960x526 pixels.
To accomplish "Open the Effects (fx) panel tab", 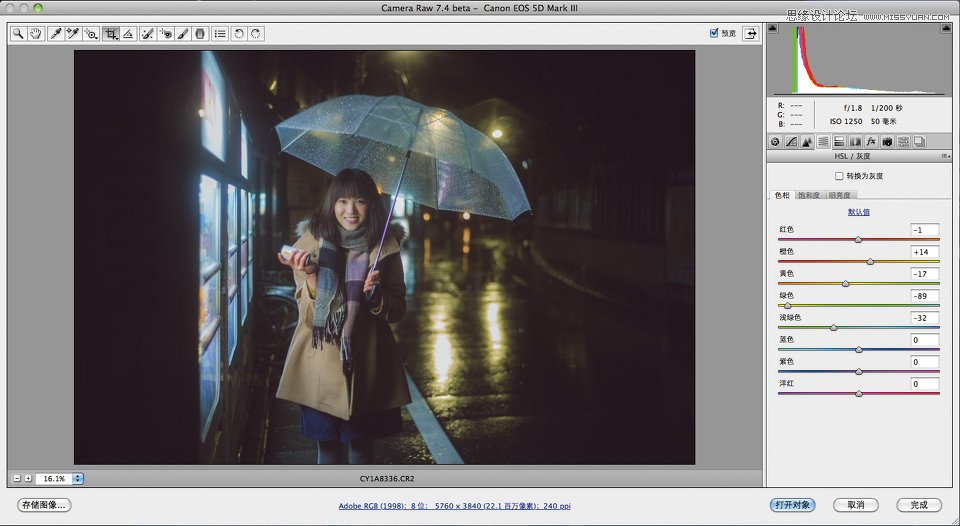I will pyautogui.click(x=871, y=142).
